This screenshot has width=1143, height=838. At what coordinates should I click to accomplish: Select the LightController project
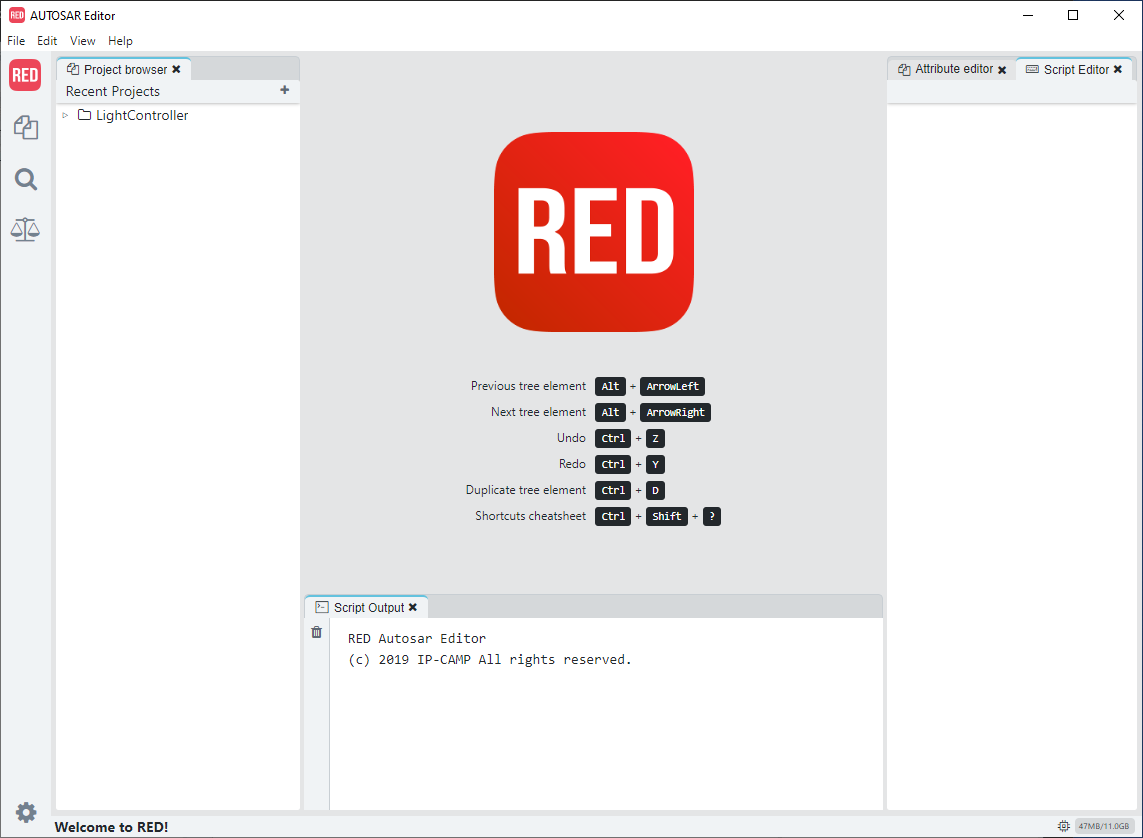point(142,115)
